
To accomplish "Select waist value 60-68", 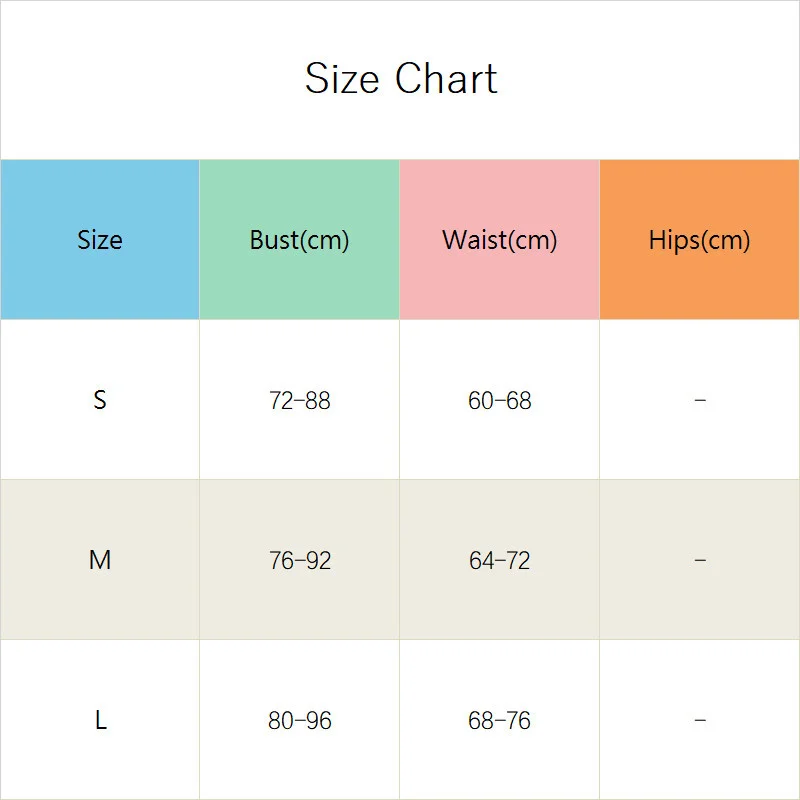I will click(x=499, y=401).
